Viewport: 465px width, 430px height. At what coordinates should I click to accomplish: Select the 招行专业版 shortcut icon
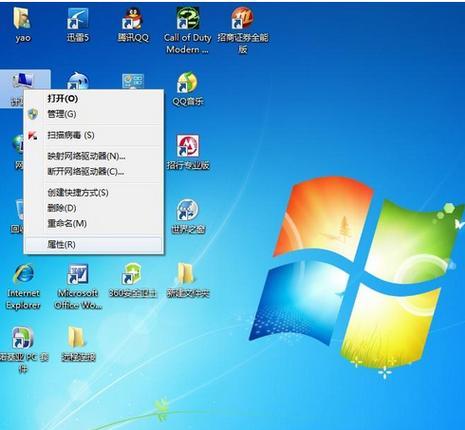coord(188,146)
